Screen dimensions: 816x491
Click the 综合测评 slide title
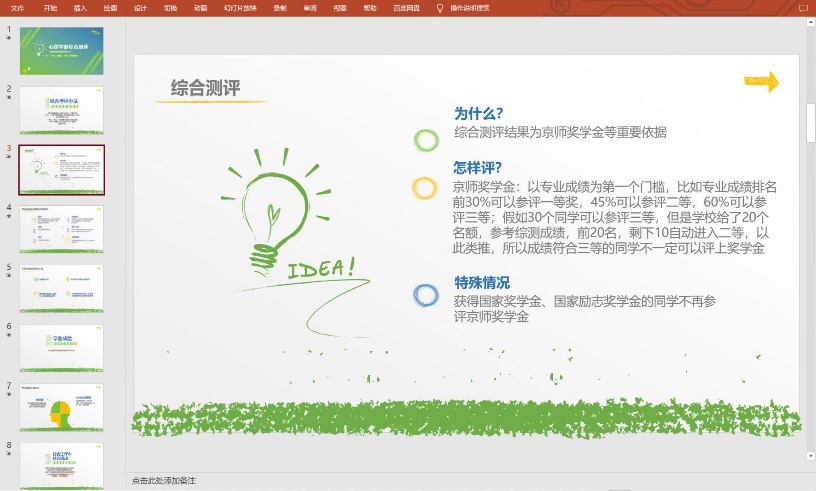pyautogui.click(x=206, y=88)
